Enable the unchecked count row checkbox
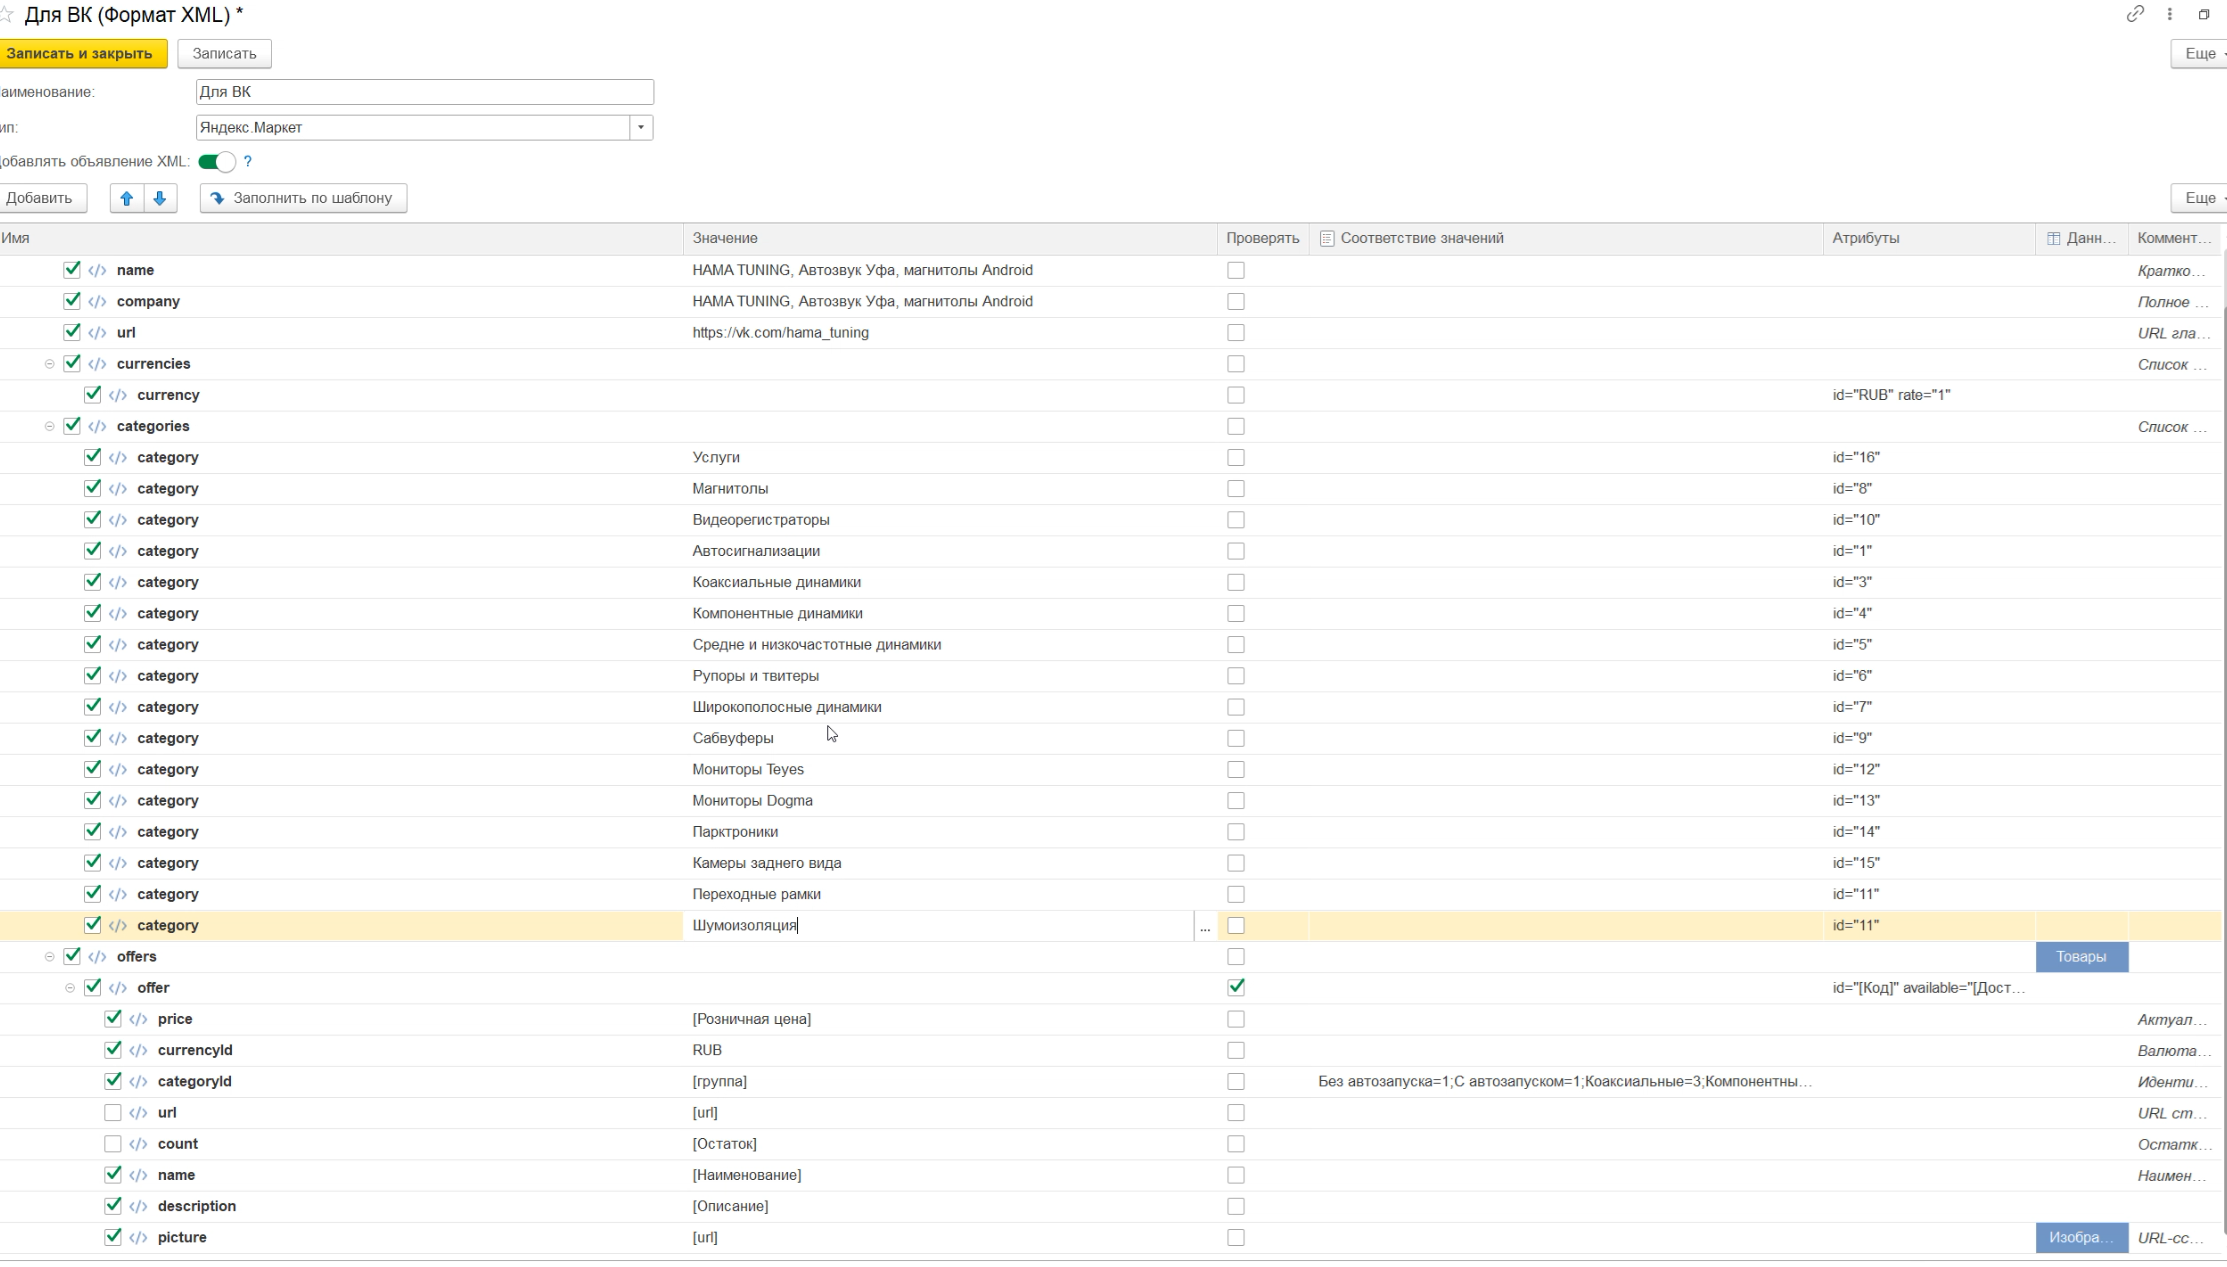 [113, 1143]
